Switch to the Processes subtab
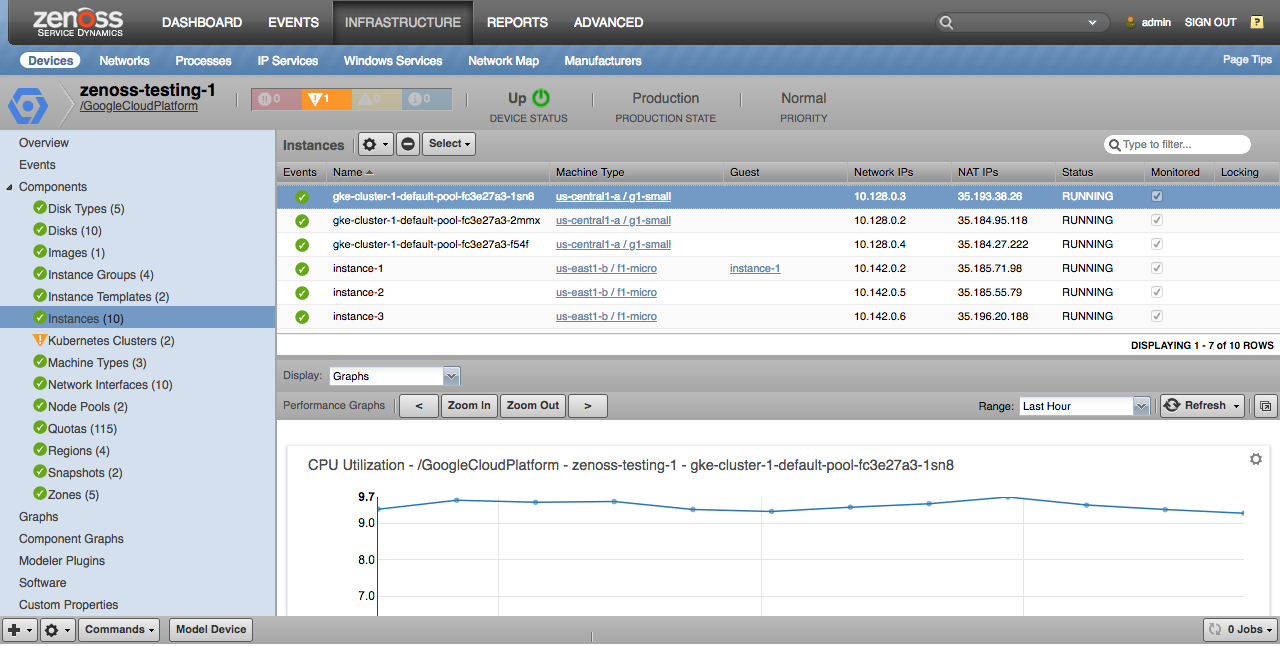This screenshot has width=1280, height=646. point(203,61)
